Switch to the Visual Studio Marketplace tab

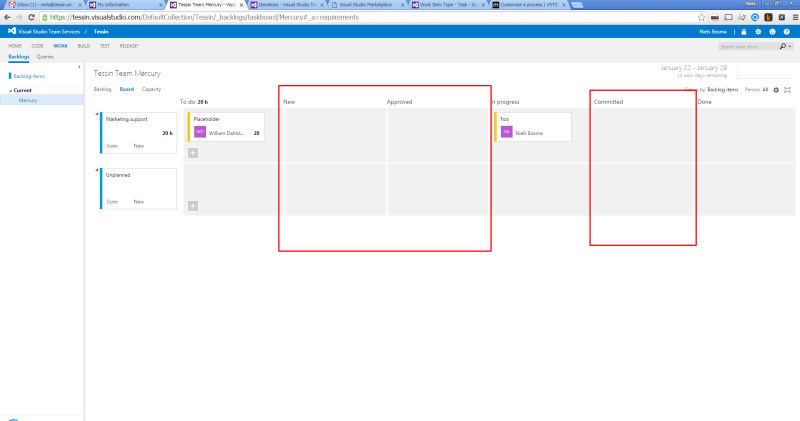click(365, 5)
